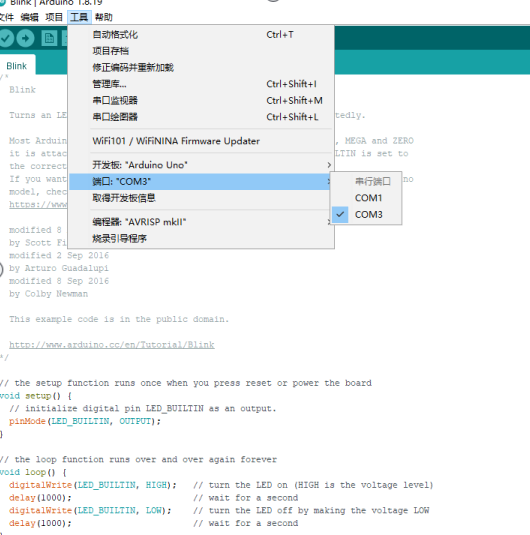Open the 编辑 menu
The height and width of the screenshot is (535, 530).
tap(29, 17)
